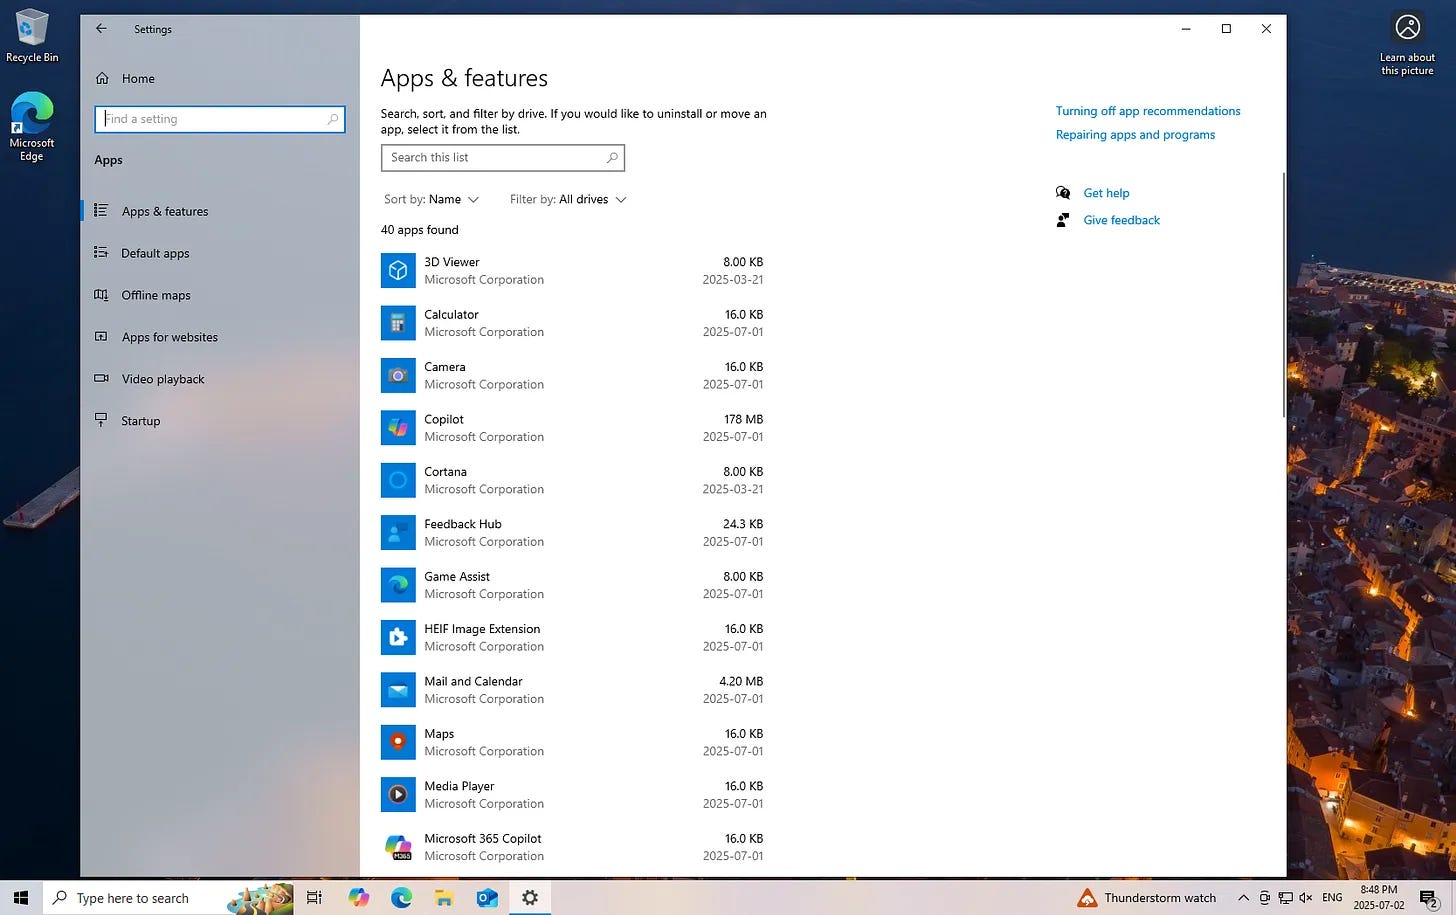The width and height of the screenshot is (1456, 915).
Task: Open Windows Start menu
Action: (x=21, y=898)
